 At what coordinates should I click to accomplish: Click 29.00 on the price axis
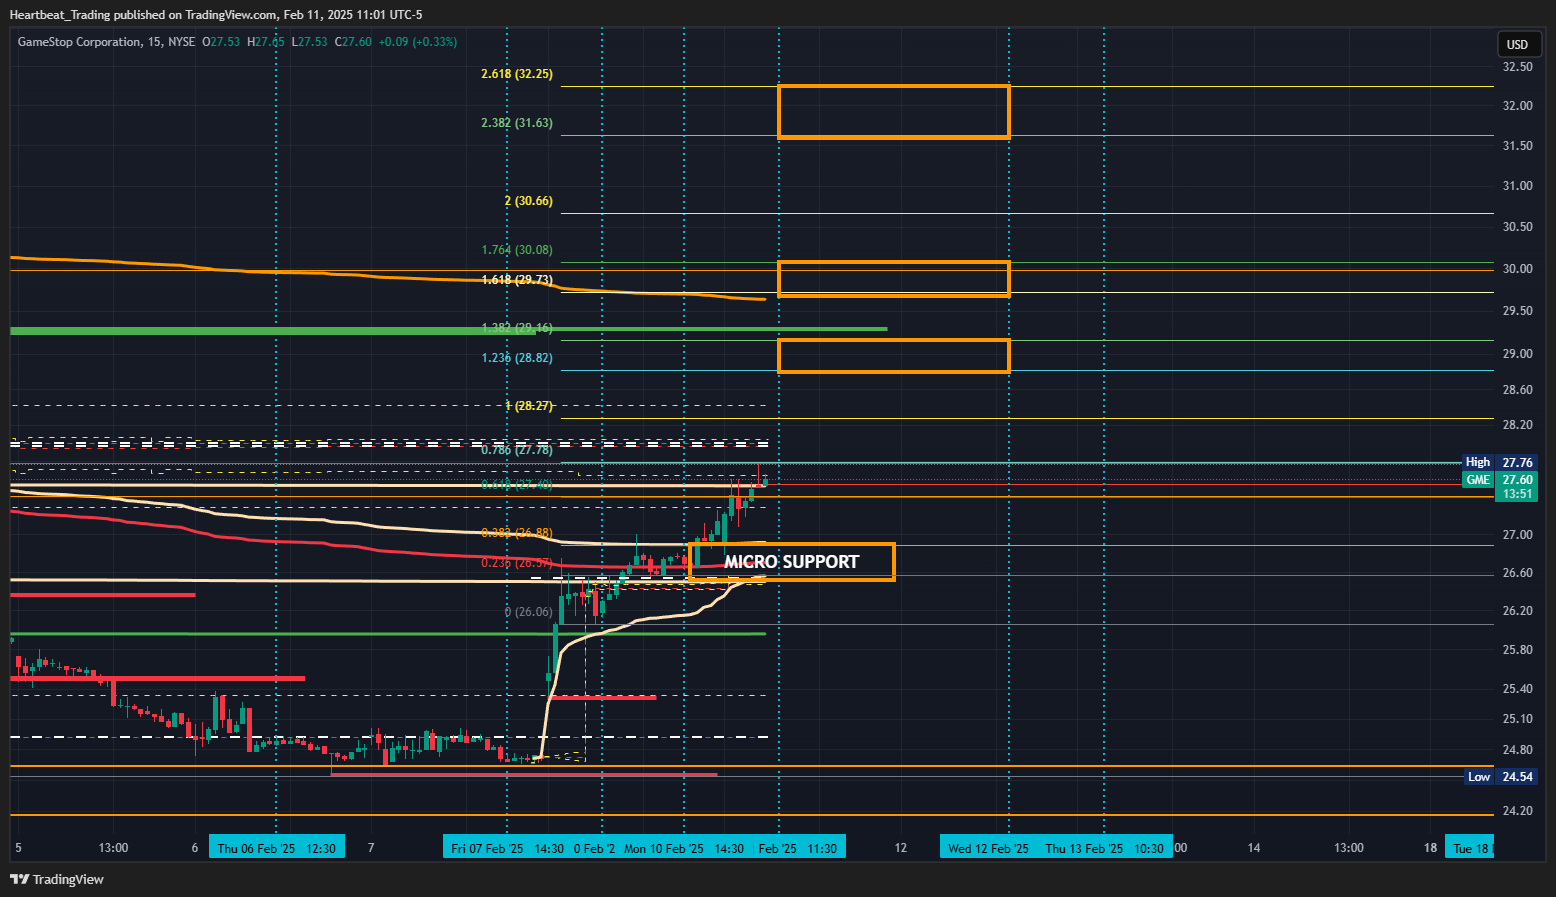point(1517,354)
